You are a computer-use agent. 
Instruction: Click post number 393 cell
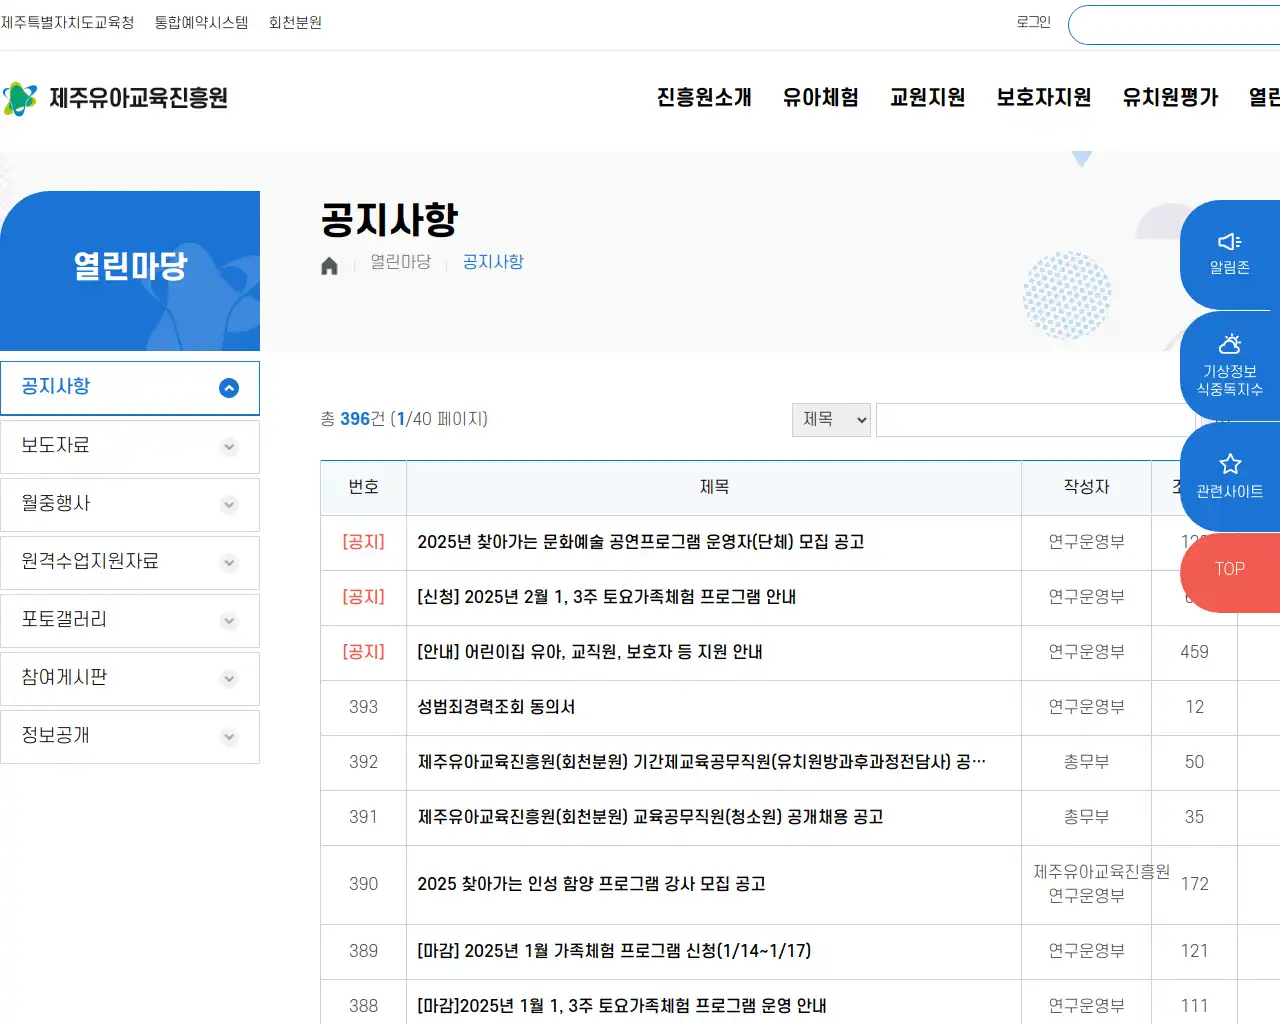[x=363, y=707]
